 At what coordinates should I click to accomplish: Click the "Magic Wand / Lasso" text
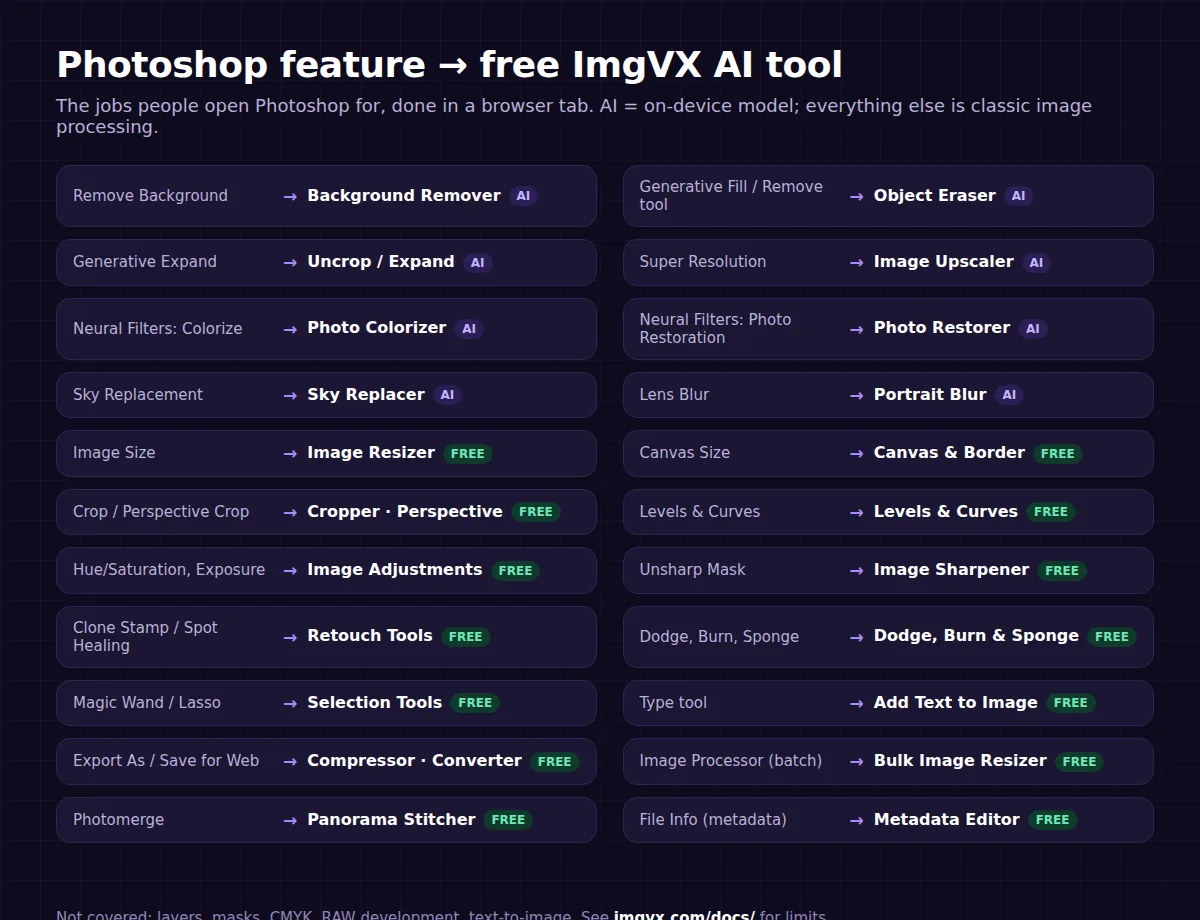point(147,703)
